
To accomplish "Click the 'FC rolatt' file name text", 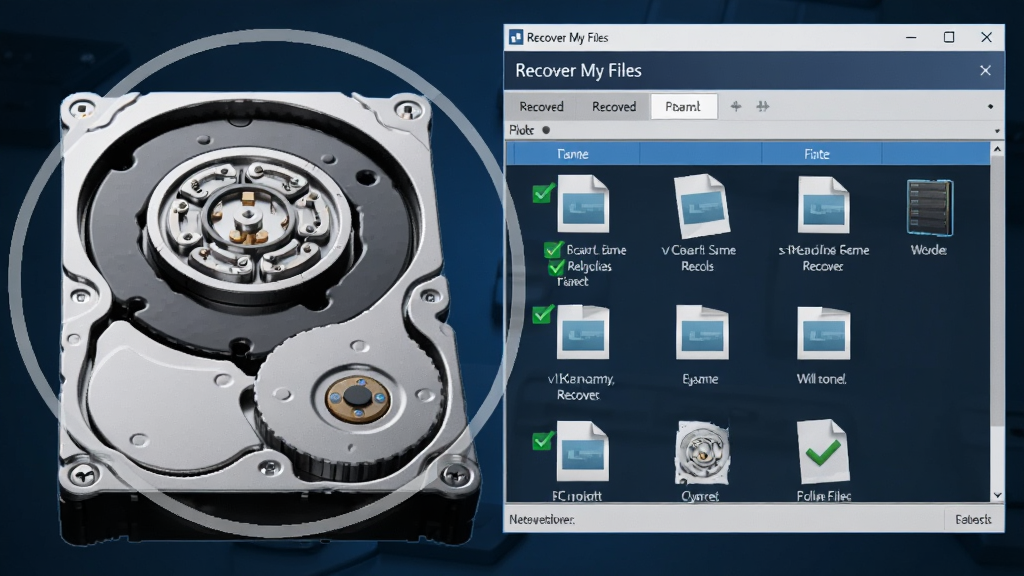I will coord(577,496).
